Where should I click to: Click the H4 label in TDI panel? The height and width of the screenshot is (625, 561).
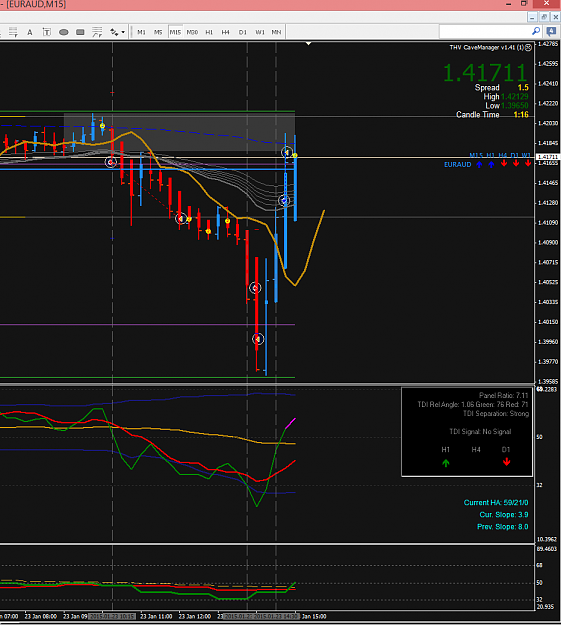[476, 450]
